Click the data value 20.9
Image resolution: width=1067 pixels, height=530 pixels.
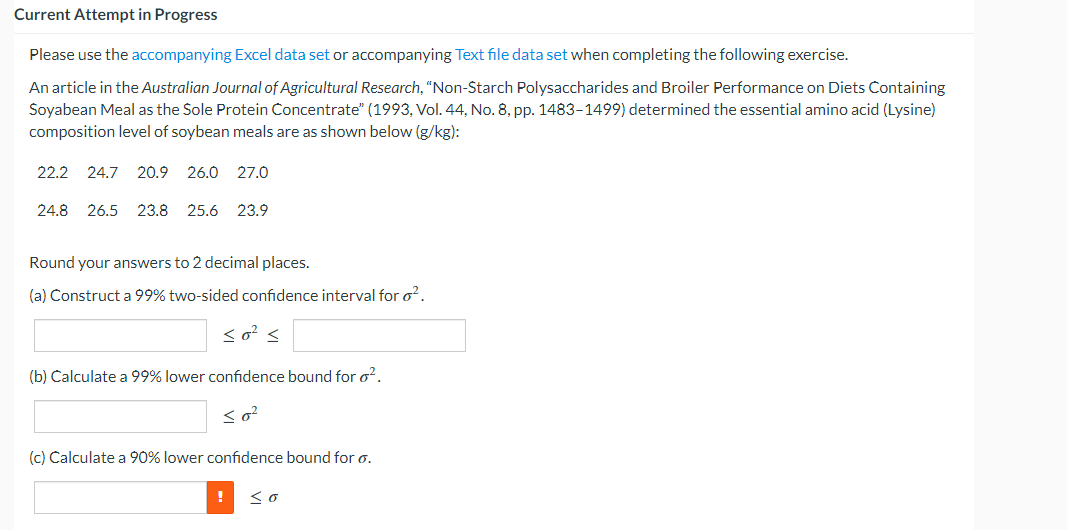(152, 173)
